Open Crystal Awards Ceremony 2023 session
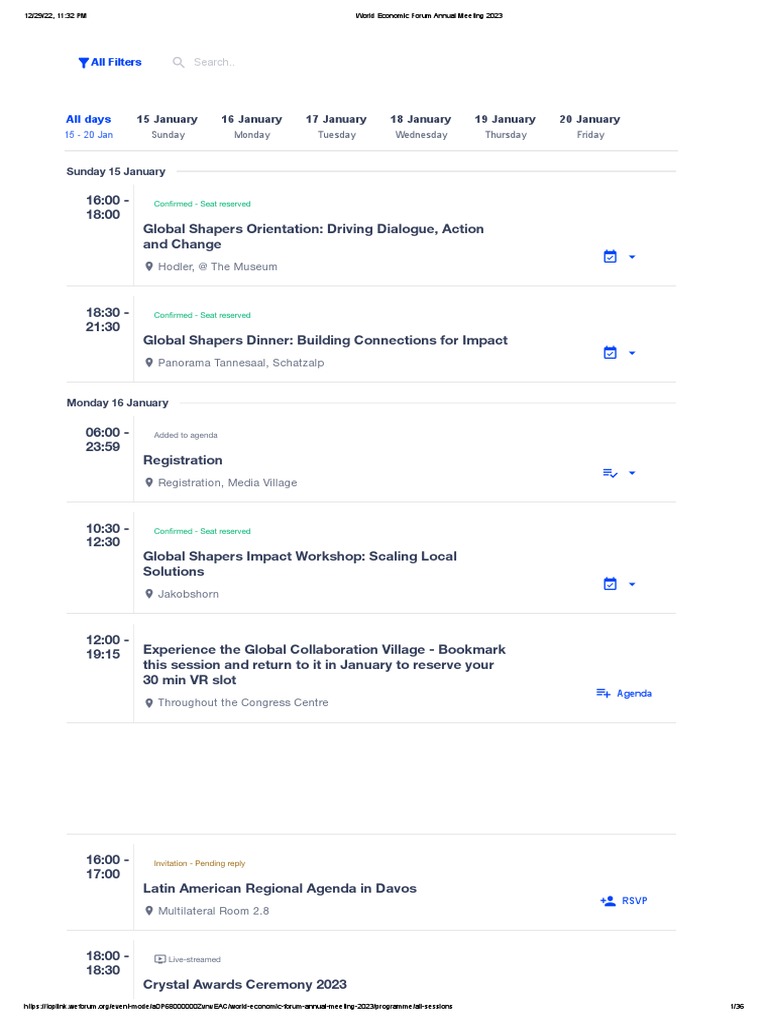This screenshot has width=768, height=1024. [x=245, y=984]
